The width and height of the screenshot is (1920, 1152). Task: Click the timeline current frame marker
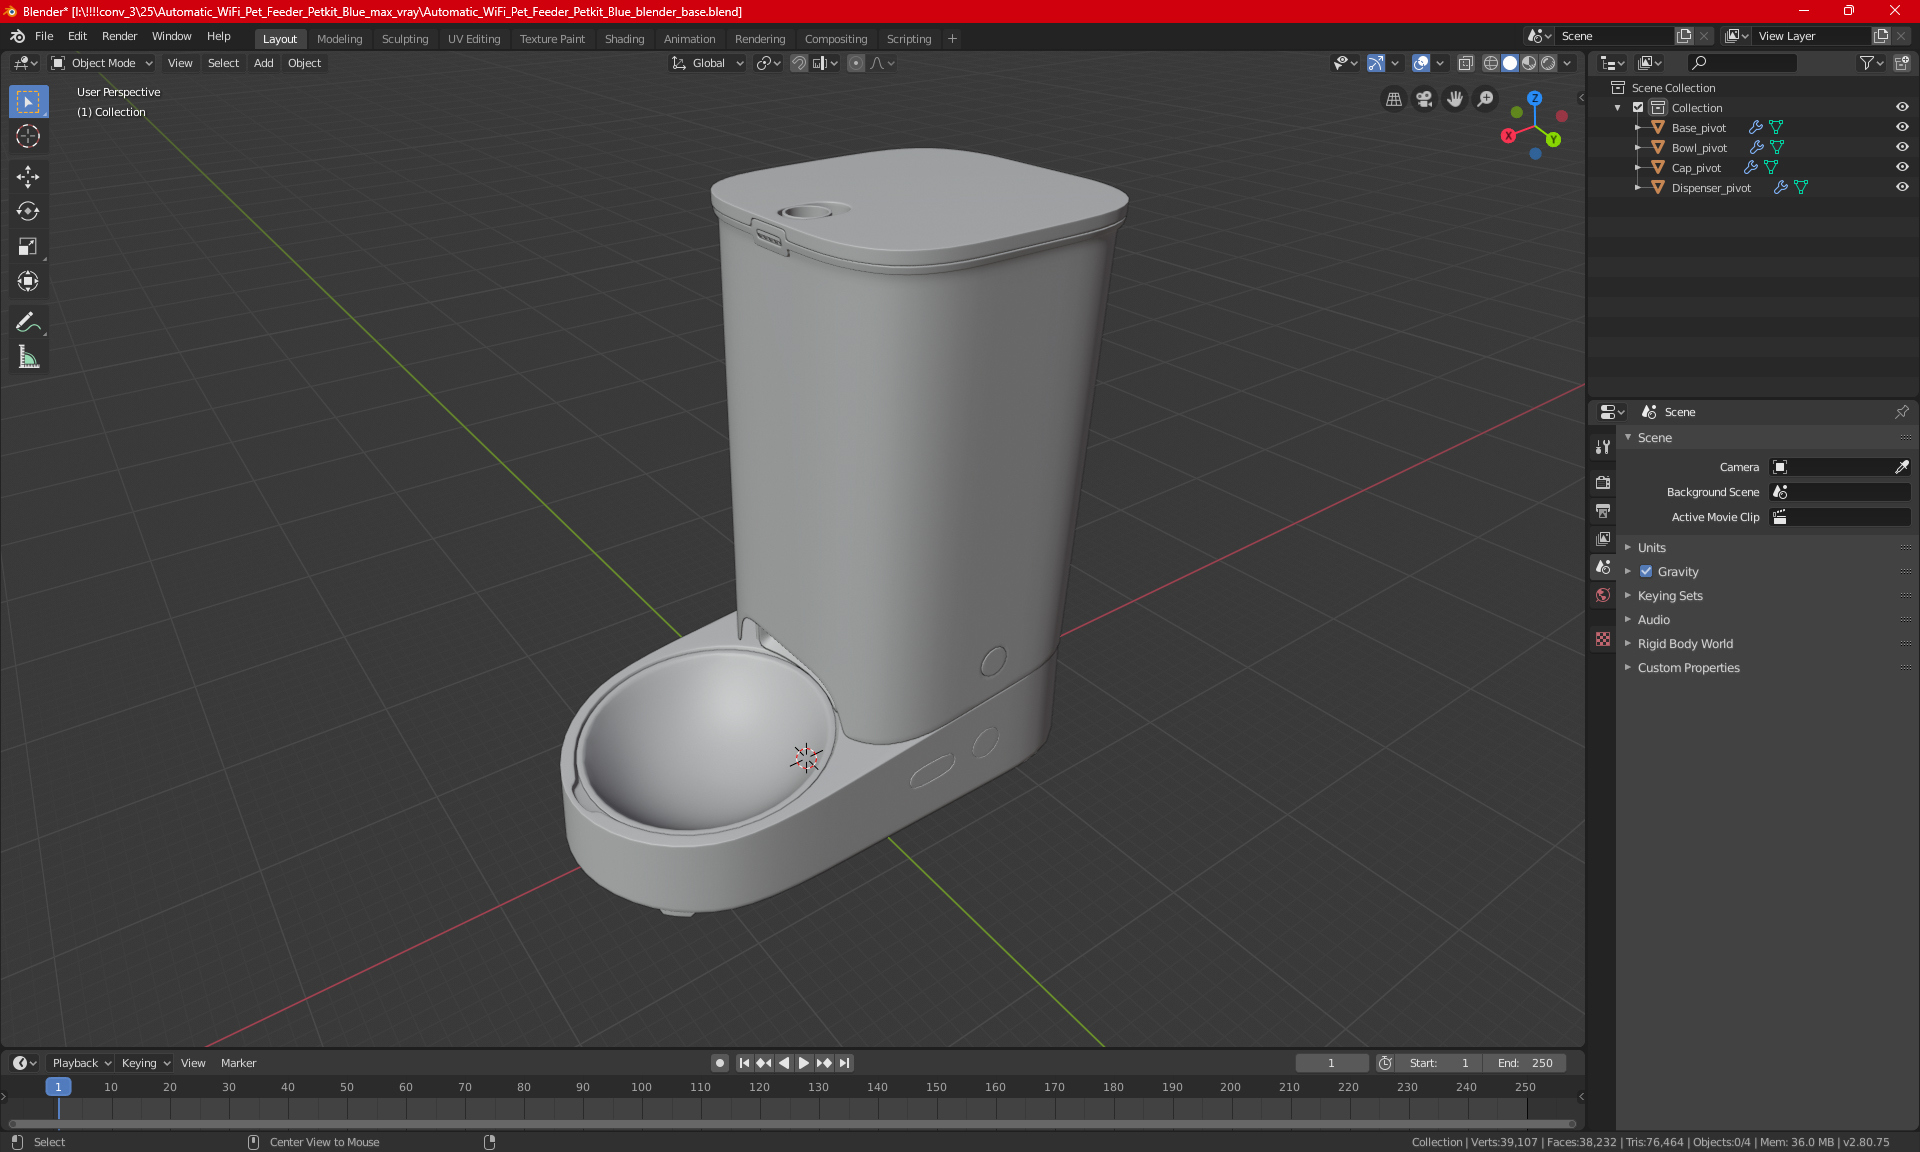pos(58,1087)
